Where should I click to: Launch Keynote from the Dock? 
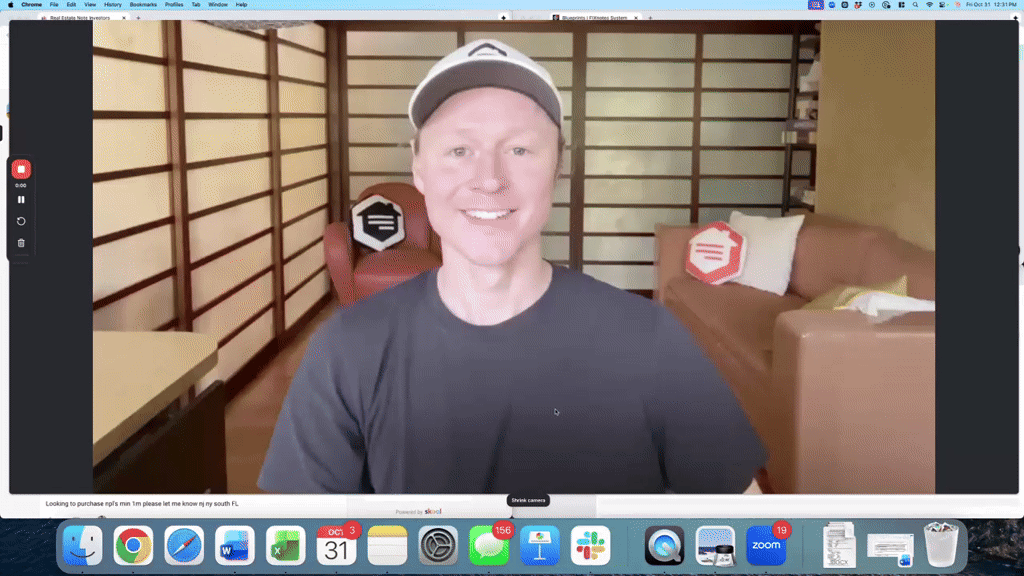539,545
